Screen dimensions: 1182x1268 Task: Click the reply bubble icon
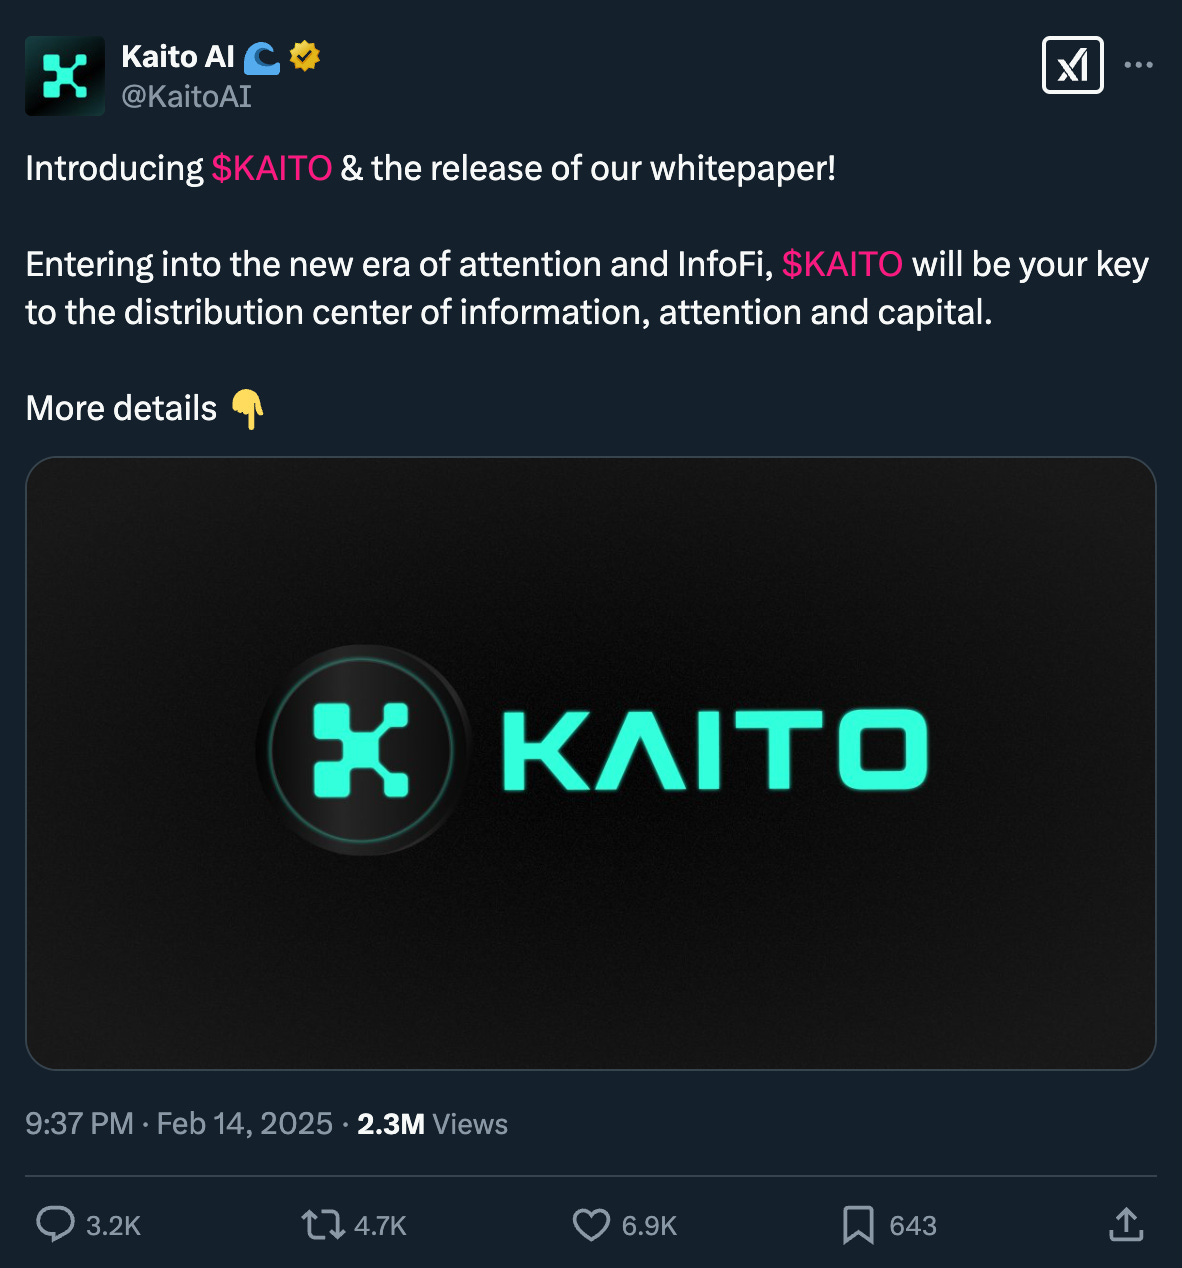click(55, 1224)
